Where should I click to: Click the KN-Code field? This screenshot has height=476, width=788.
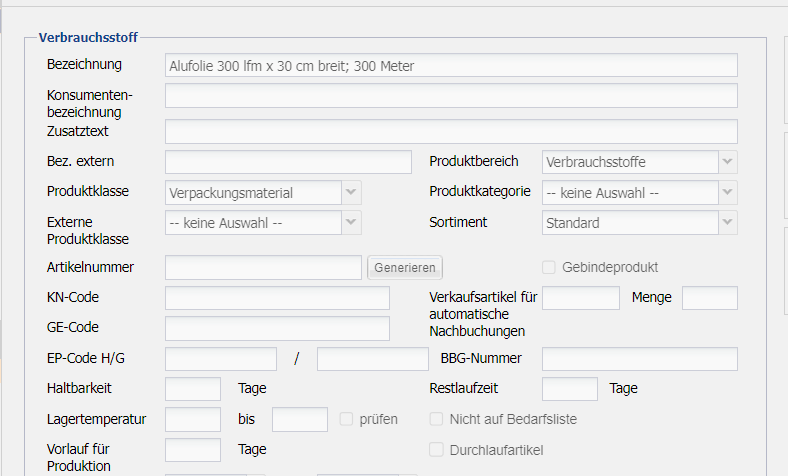pos(277,298)
